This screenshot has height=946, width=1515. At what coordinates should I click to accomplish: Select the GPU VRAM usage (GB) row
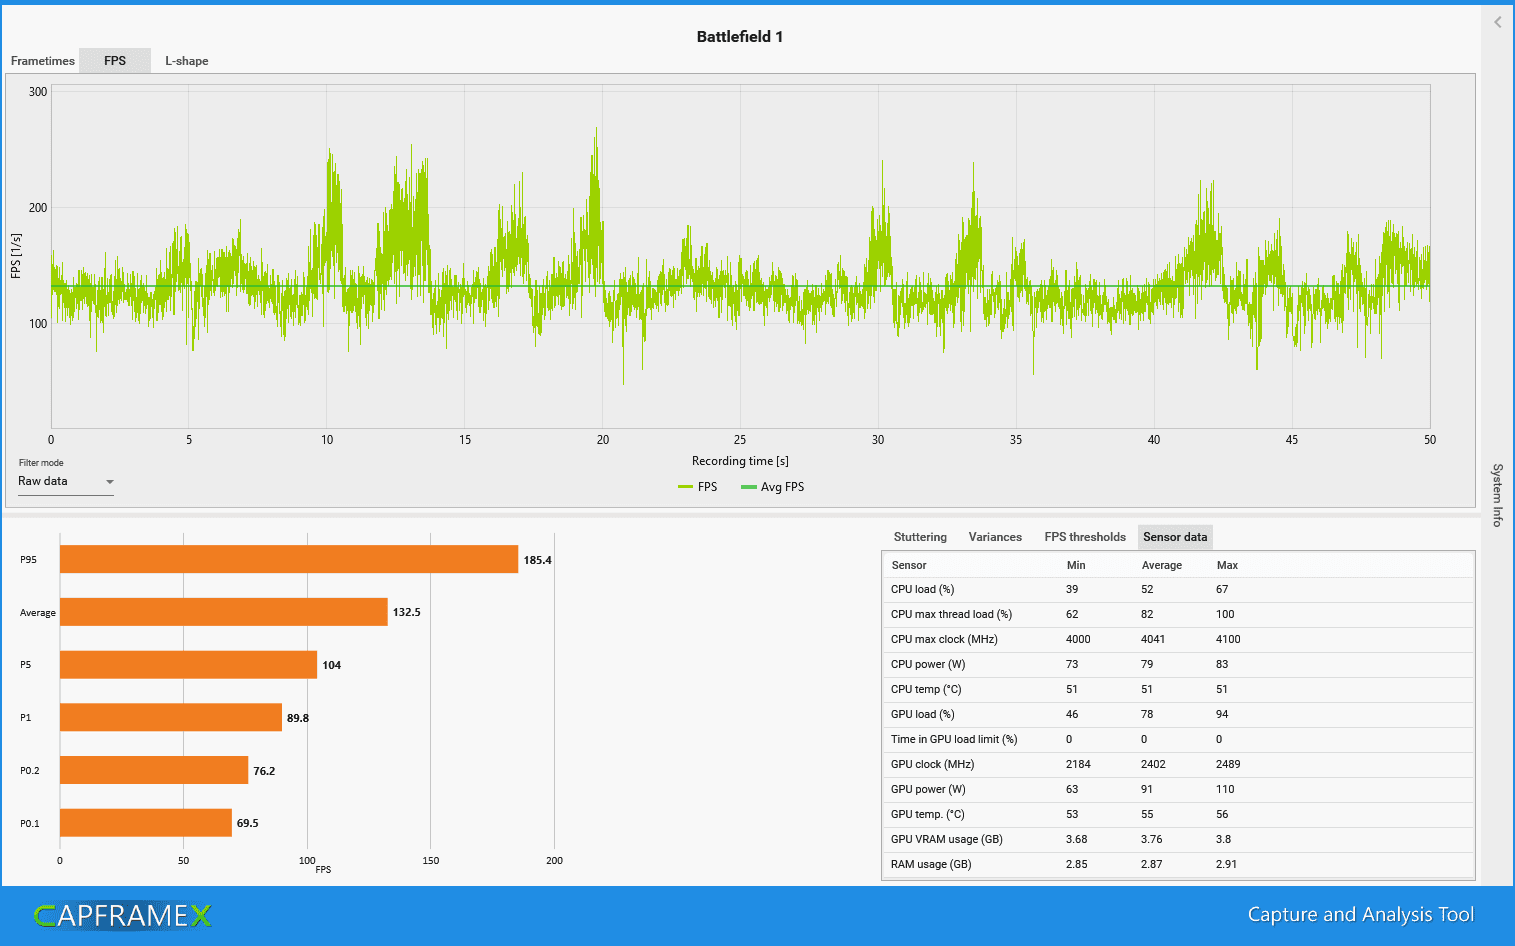click(x=1179, y=840)
